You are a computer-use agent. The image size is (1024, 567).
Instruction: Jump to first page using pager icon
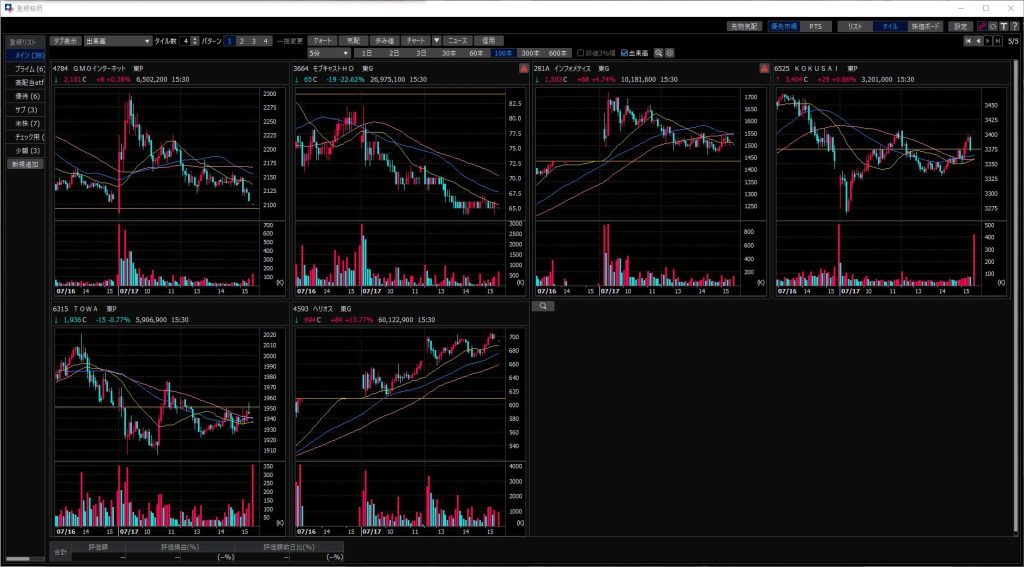[967, 41]
